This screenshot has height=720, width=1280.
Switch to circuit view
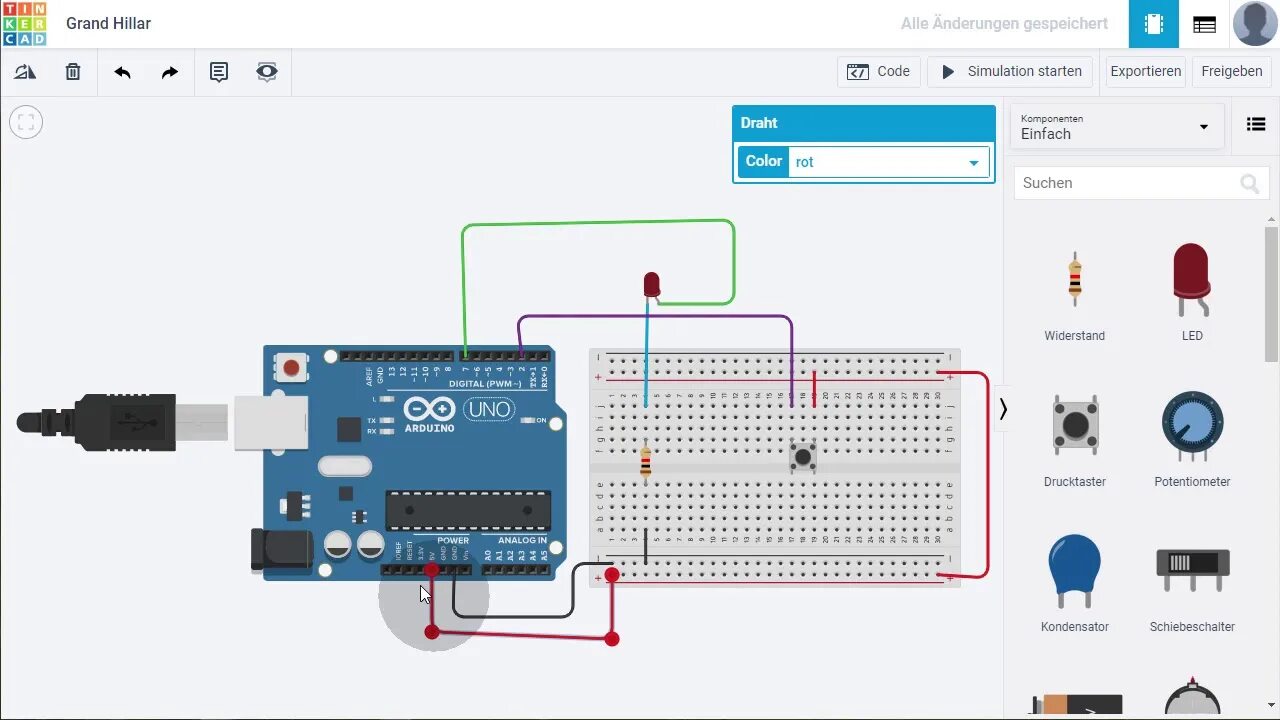tap(1154, 24)
